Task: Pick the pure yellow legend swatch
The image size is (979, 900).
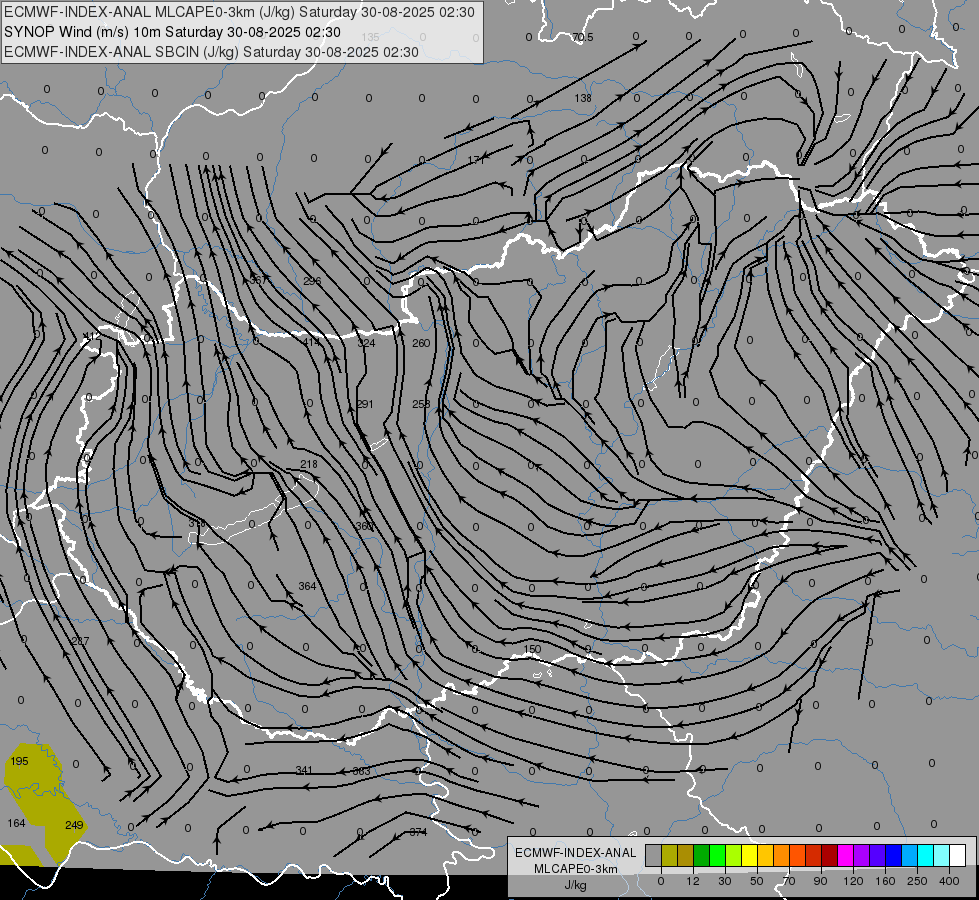Action: pos(750,855)
